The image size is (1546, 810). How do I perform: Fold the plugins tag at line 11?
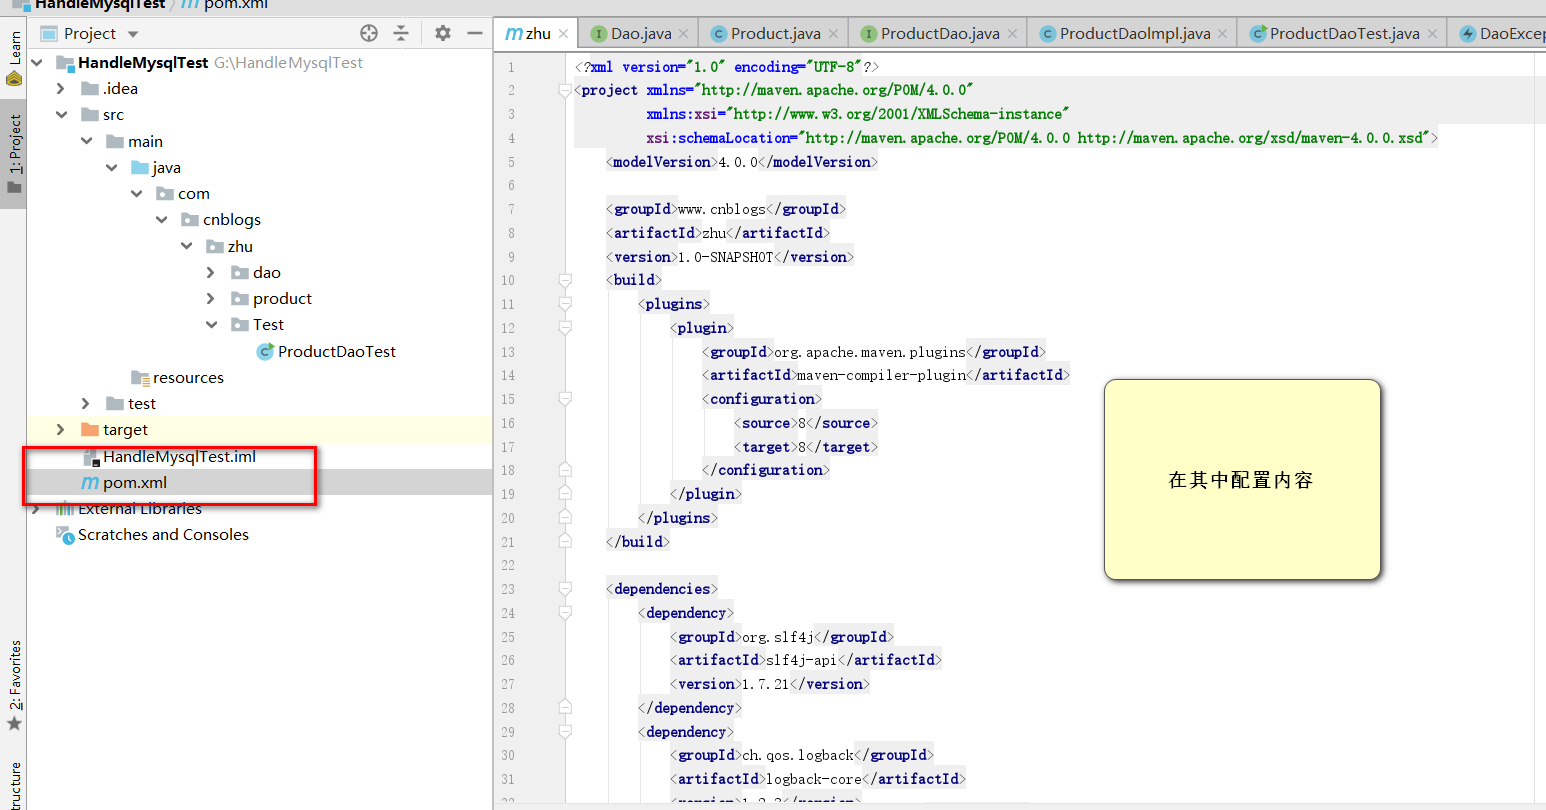(x=565, y=304)
